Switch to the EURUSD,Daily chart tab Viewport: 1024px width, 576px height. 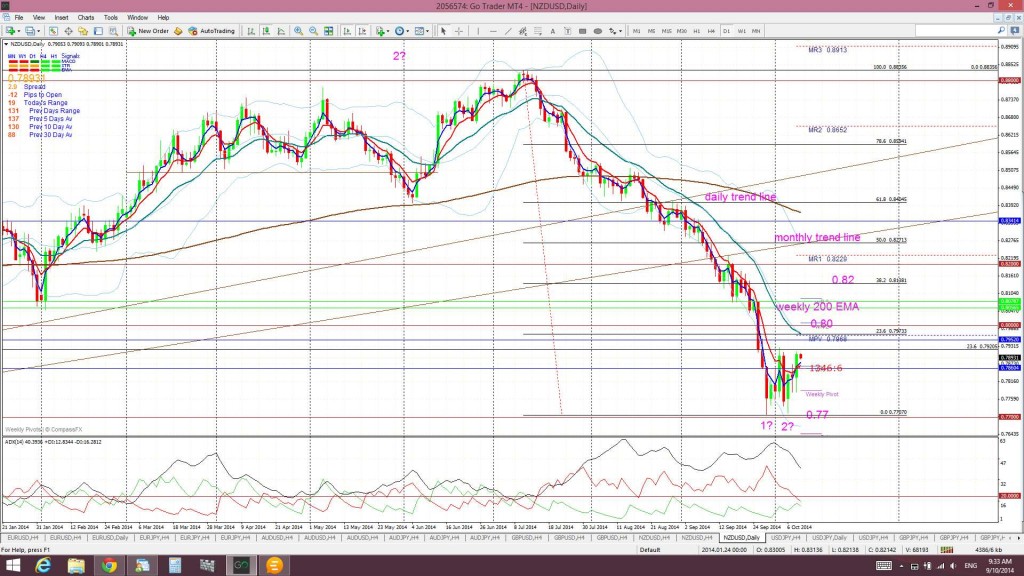click(x=110, y=537)
